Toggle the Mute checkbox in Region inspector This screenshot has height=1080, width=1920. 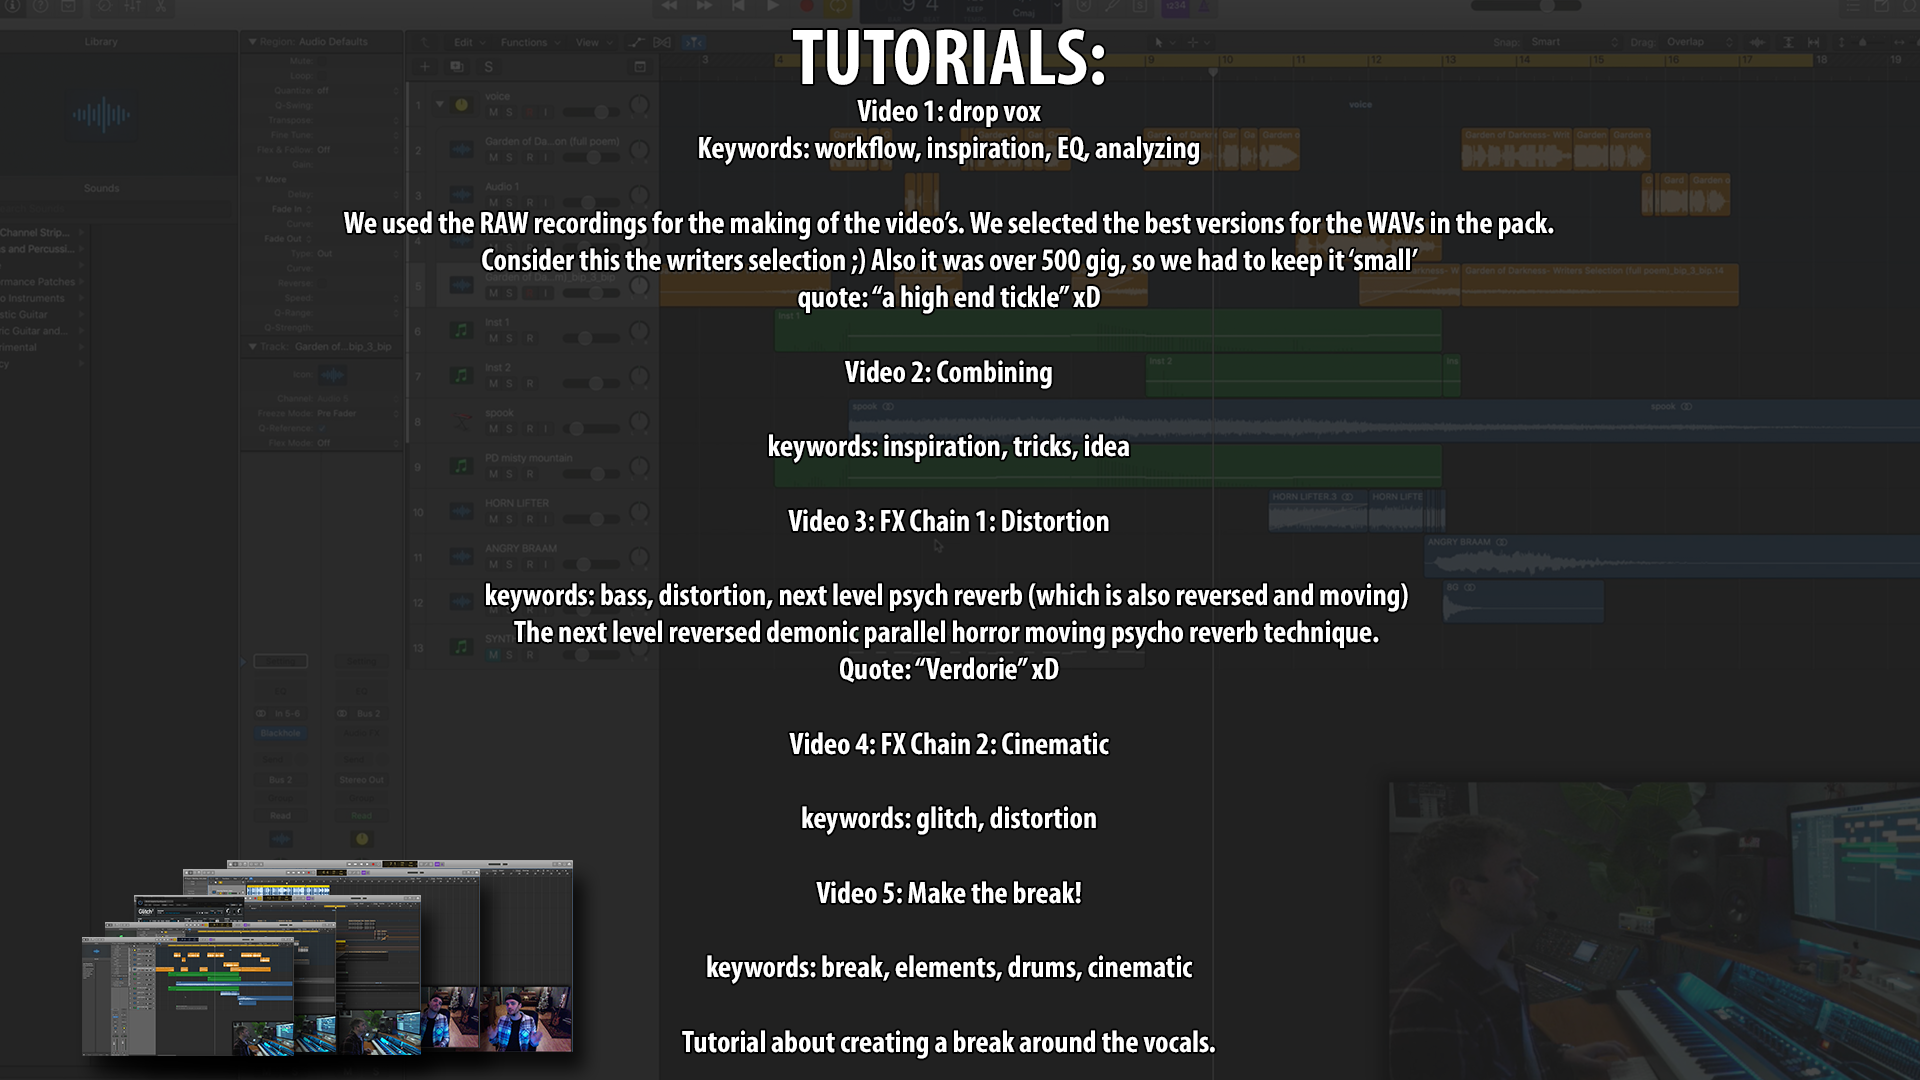tap(320, 61)
